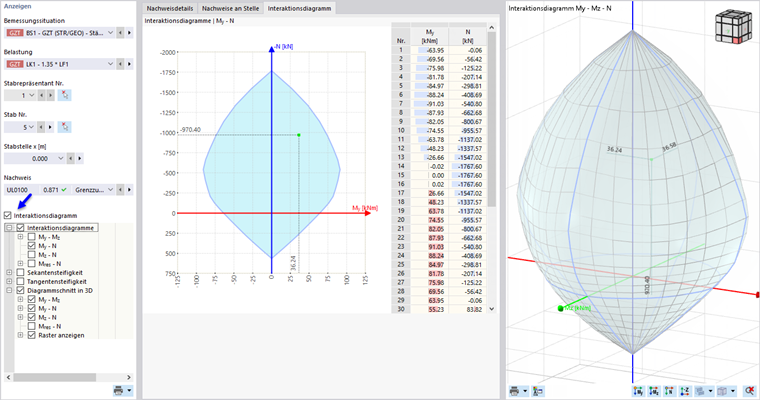
Task: Go to the previous Nachweis
Action: [x=120, y=190]
